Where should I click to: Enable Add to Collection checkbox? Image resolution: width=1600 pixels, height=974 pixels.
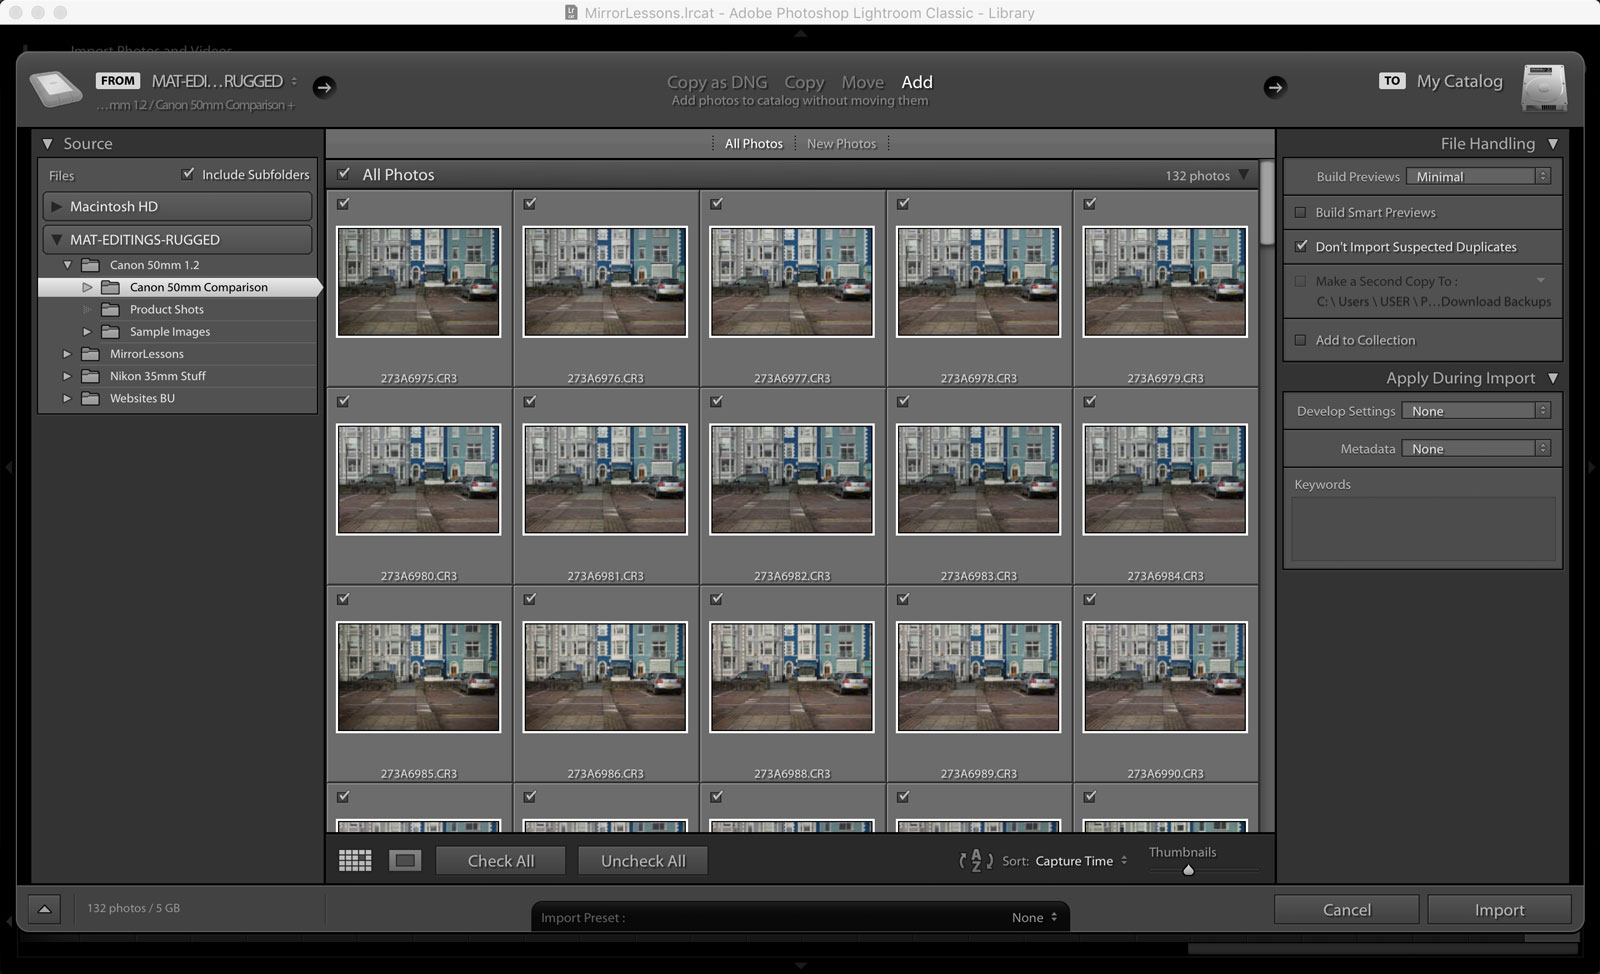(1300, 340)
